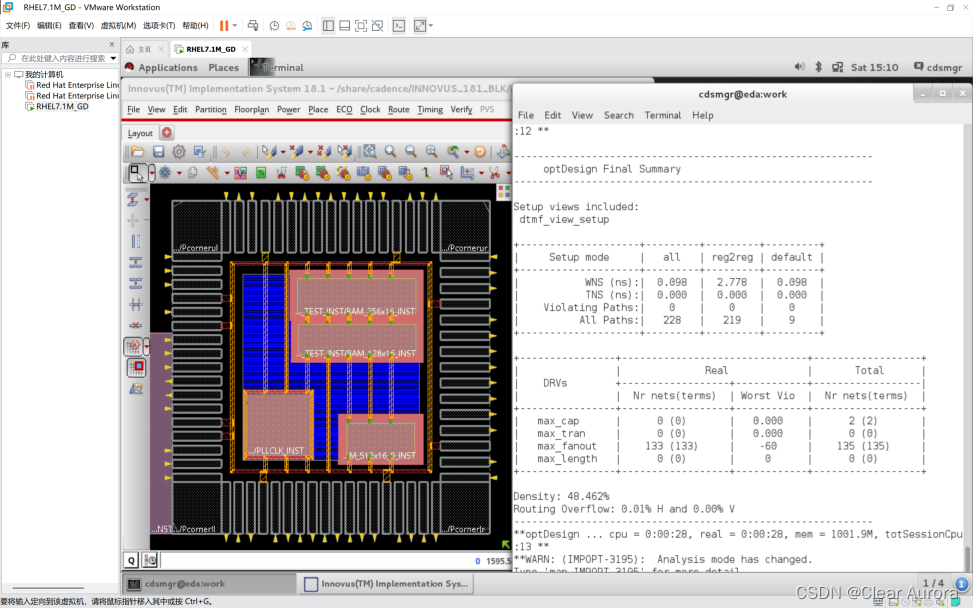The image size is (973, 609).
Task: Open dropdown arrow beside the snowflake move tool
Action: [x=179, y=173]
